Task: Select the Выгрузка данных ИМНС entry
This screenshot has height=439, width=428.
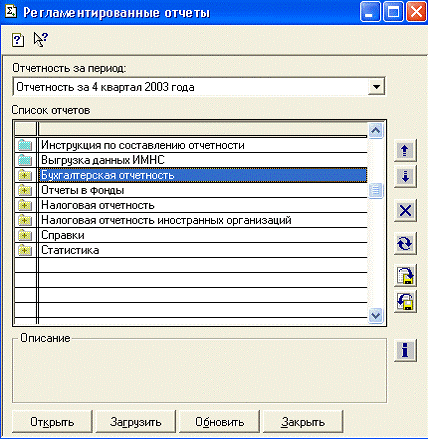Action: point(103,160)
